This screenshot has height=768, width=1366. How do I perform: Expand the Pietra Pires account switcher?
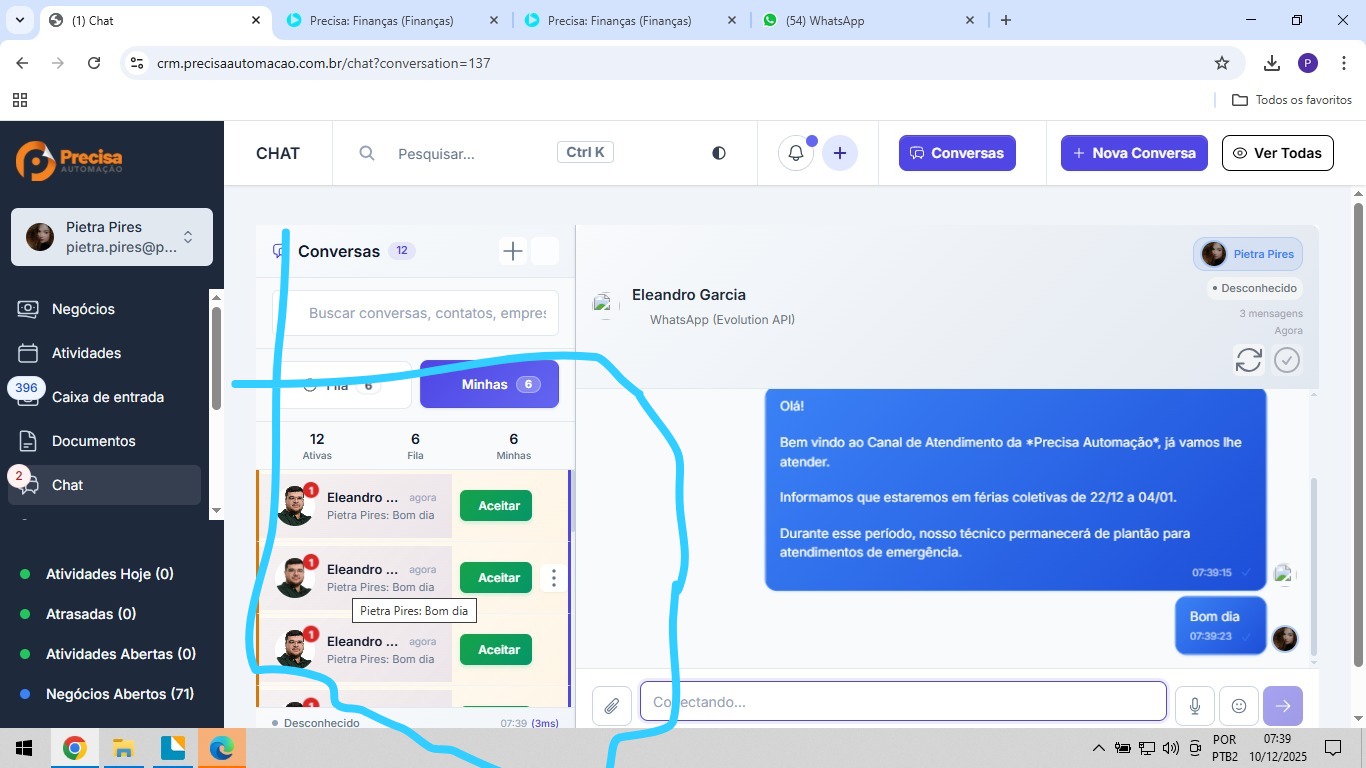[187, 237]
